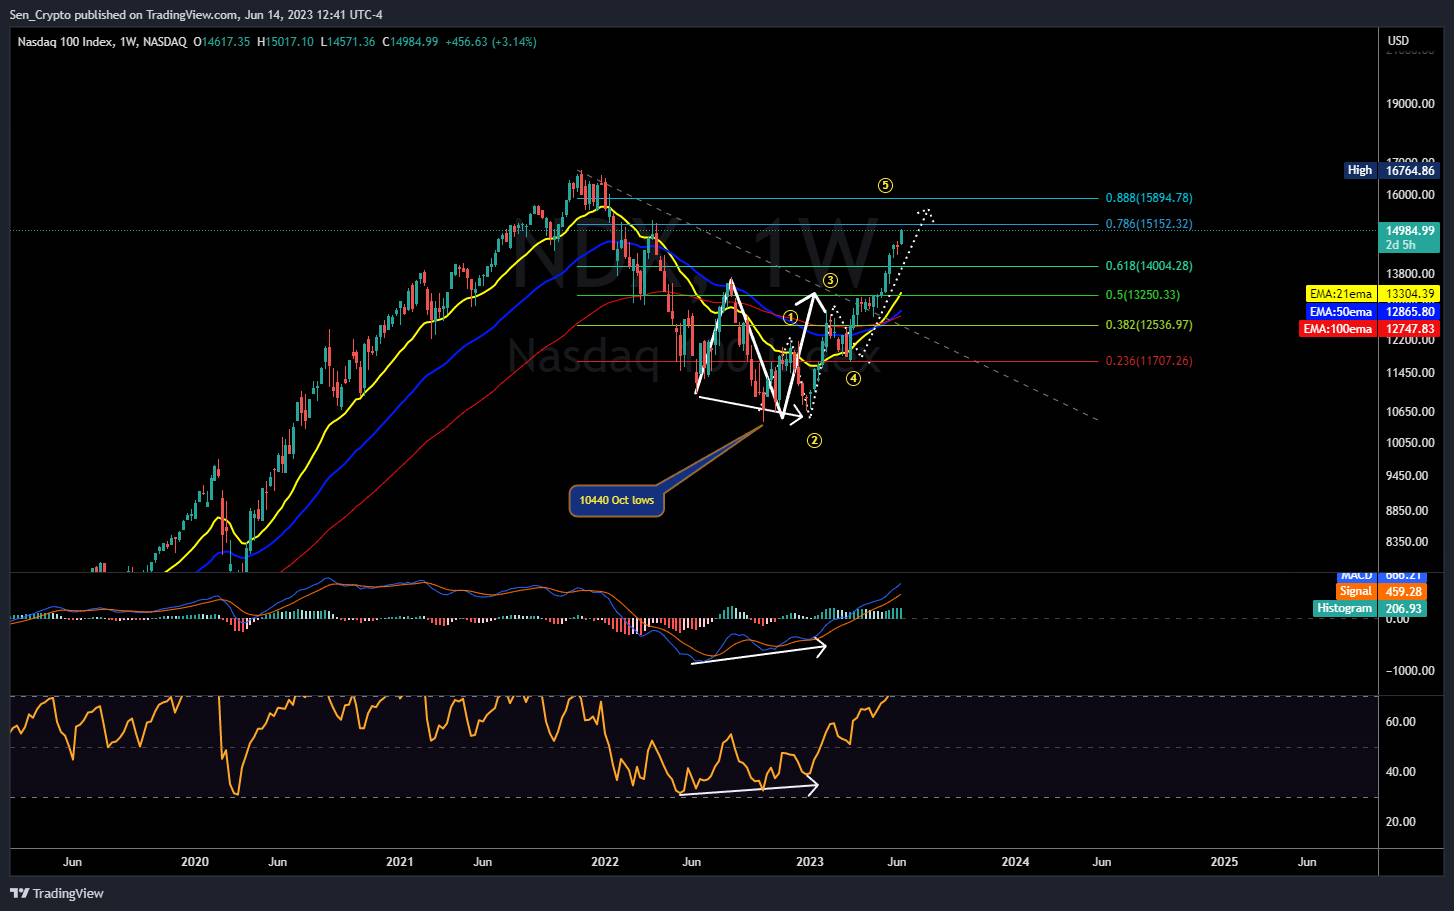The width and height of the screenshot is (1454, 911).
Task: Click the 0.786(15152.32) Fibonacci label
Action: coord(1149,224)
